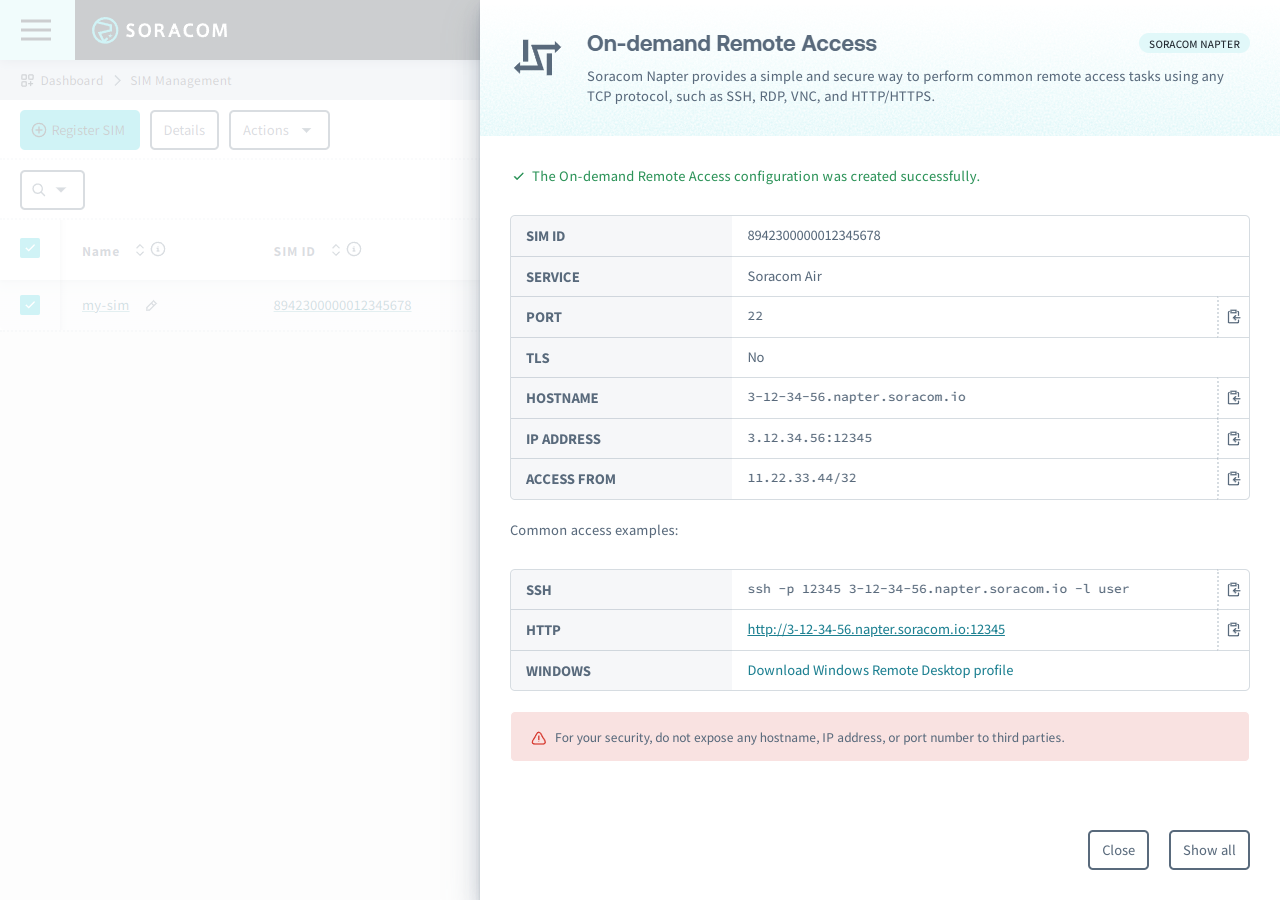
Task: Copy the IP ADDRESS value
Action: pos(1233,438)
